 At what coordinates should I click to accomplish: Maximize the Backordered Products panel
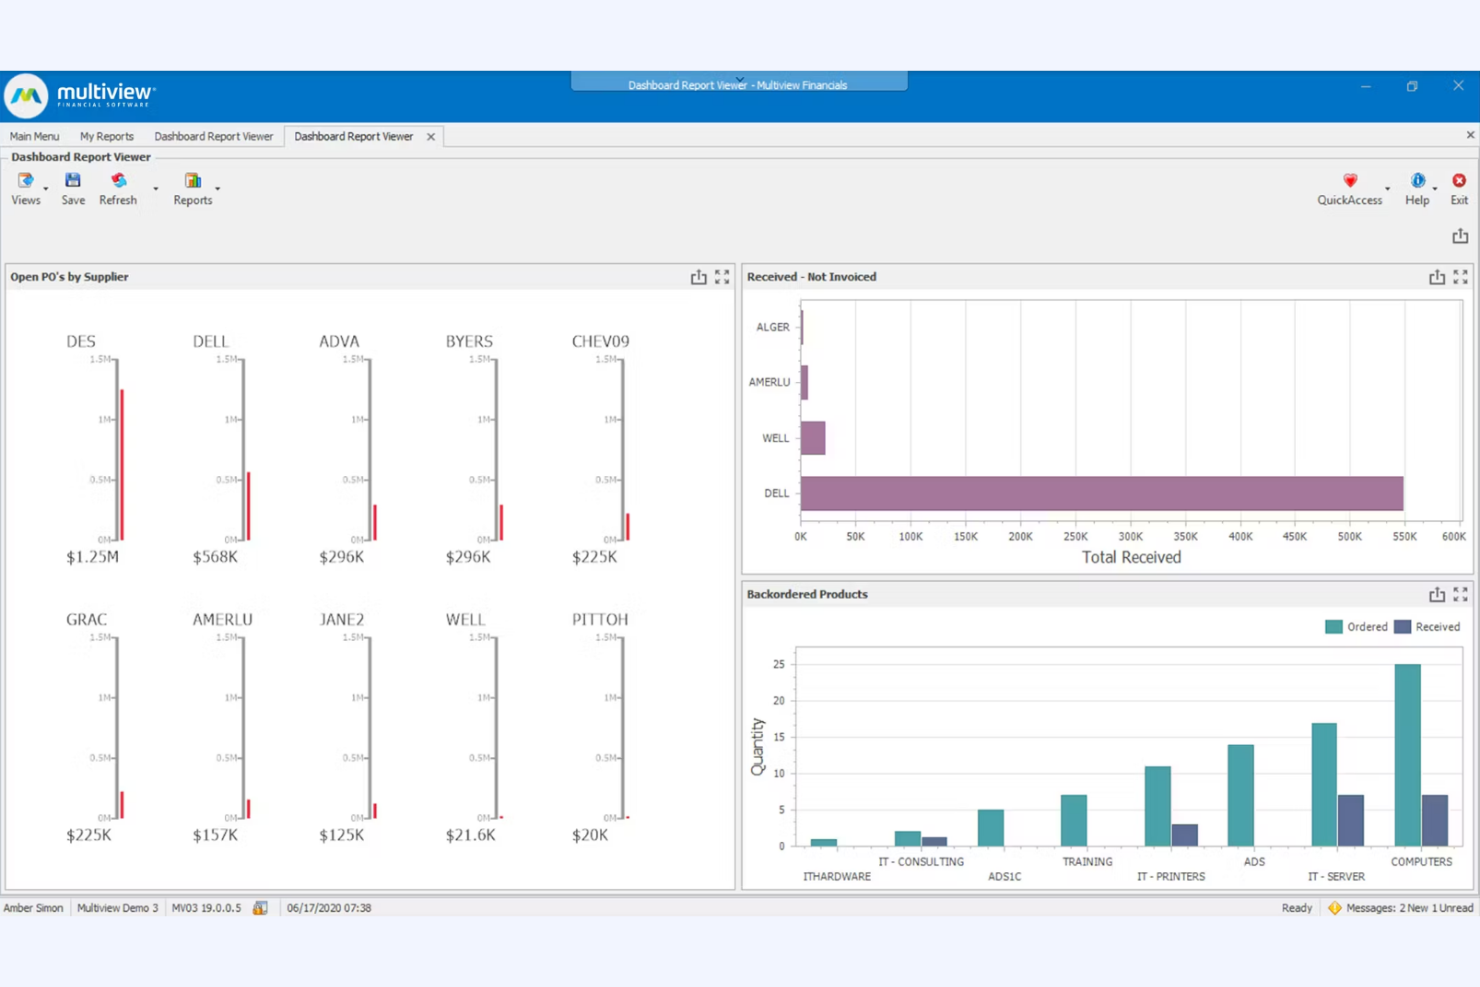coord(1460,593)
